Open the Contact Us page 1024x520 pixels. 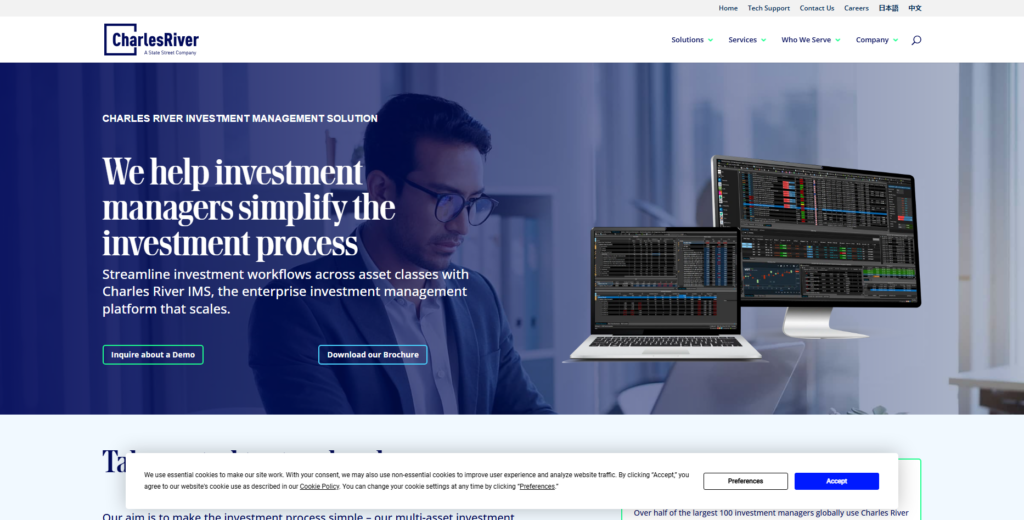coord(816,8)
